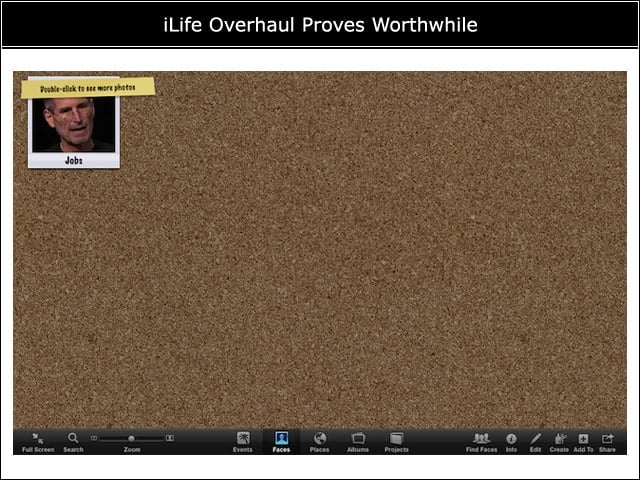Open the Create menu
Image resolution: width=640 pixels, height=480 pixels.
pos(559,442)
